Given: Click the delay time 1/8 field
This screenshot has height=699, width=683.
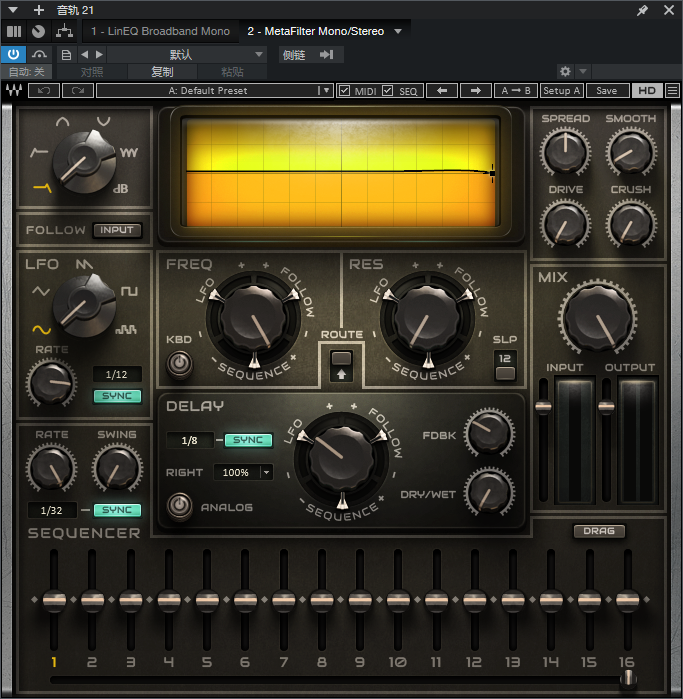Looking at the screenshot, I should 189,440.
